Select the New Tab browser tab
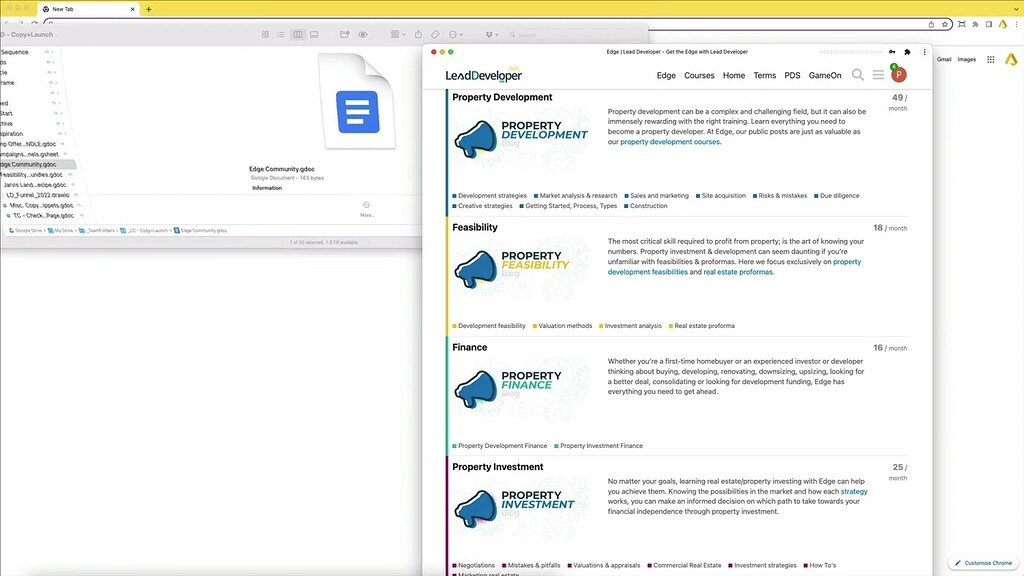 (x=87, y=9)
